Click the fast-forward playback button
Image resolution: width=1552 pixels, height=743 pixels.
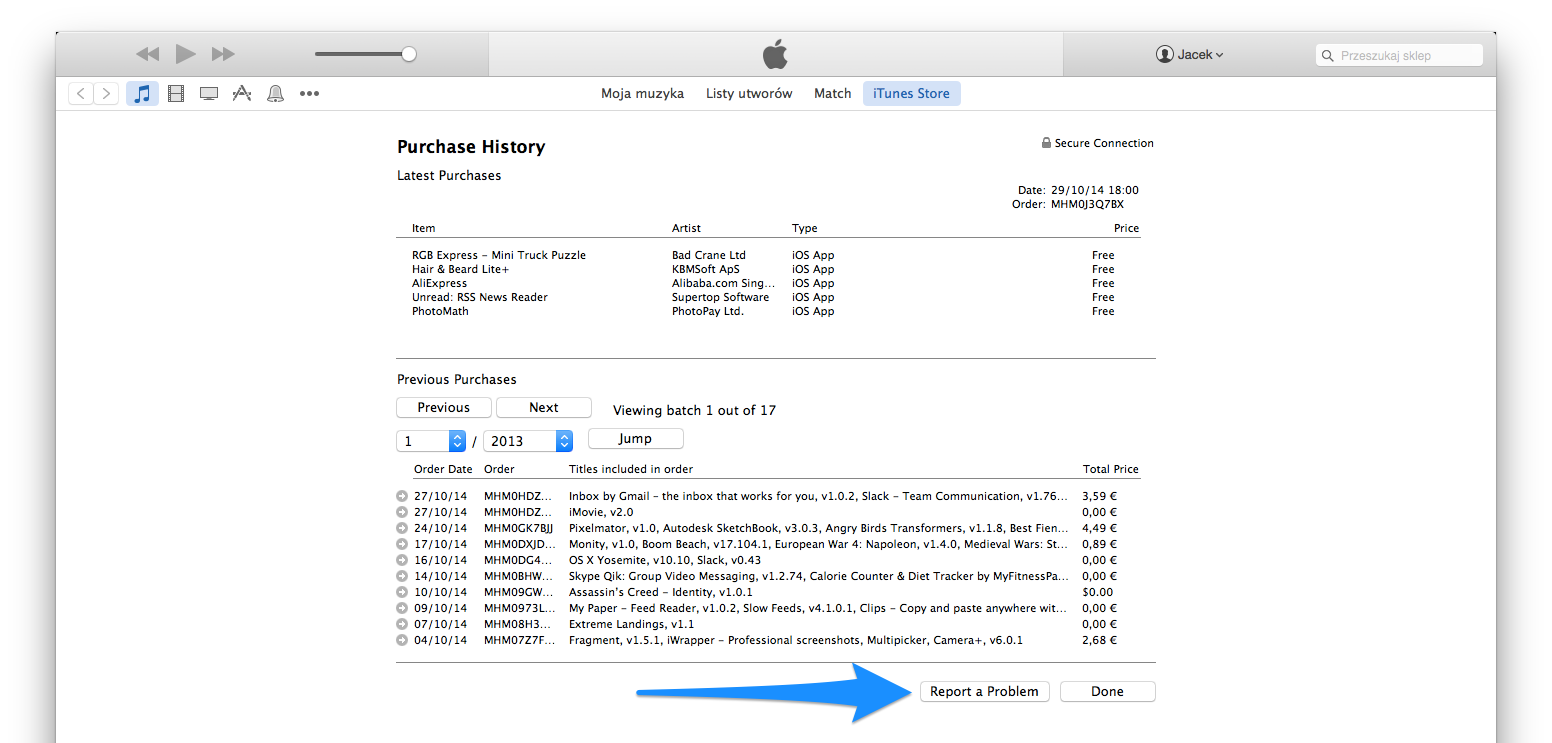pyautogui.click(x=223, y=54)
